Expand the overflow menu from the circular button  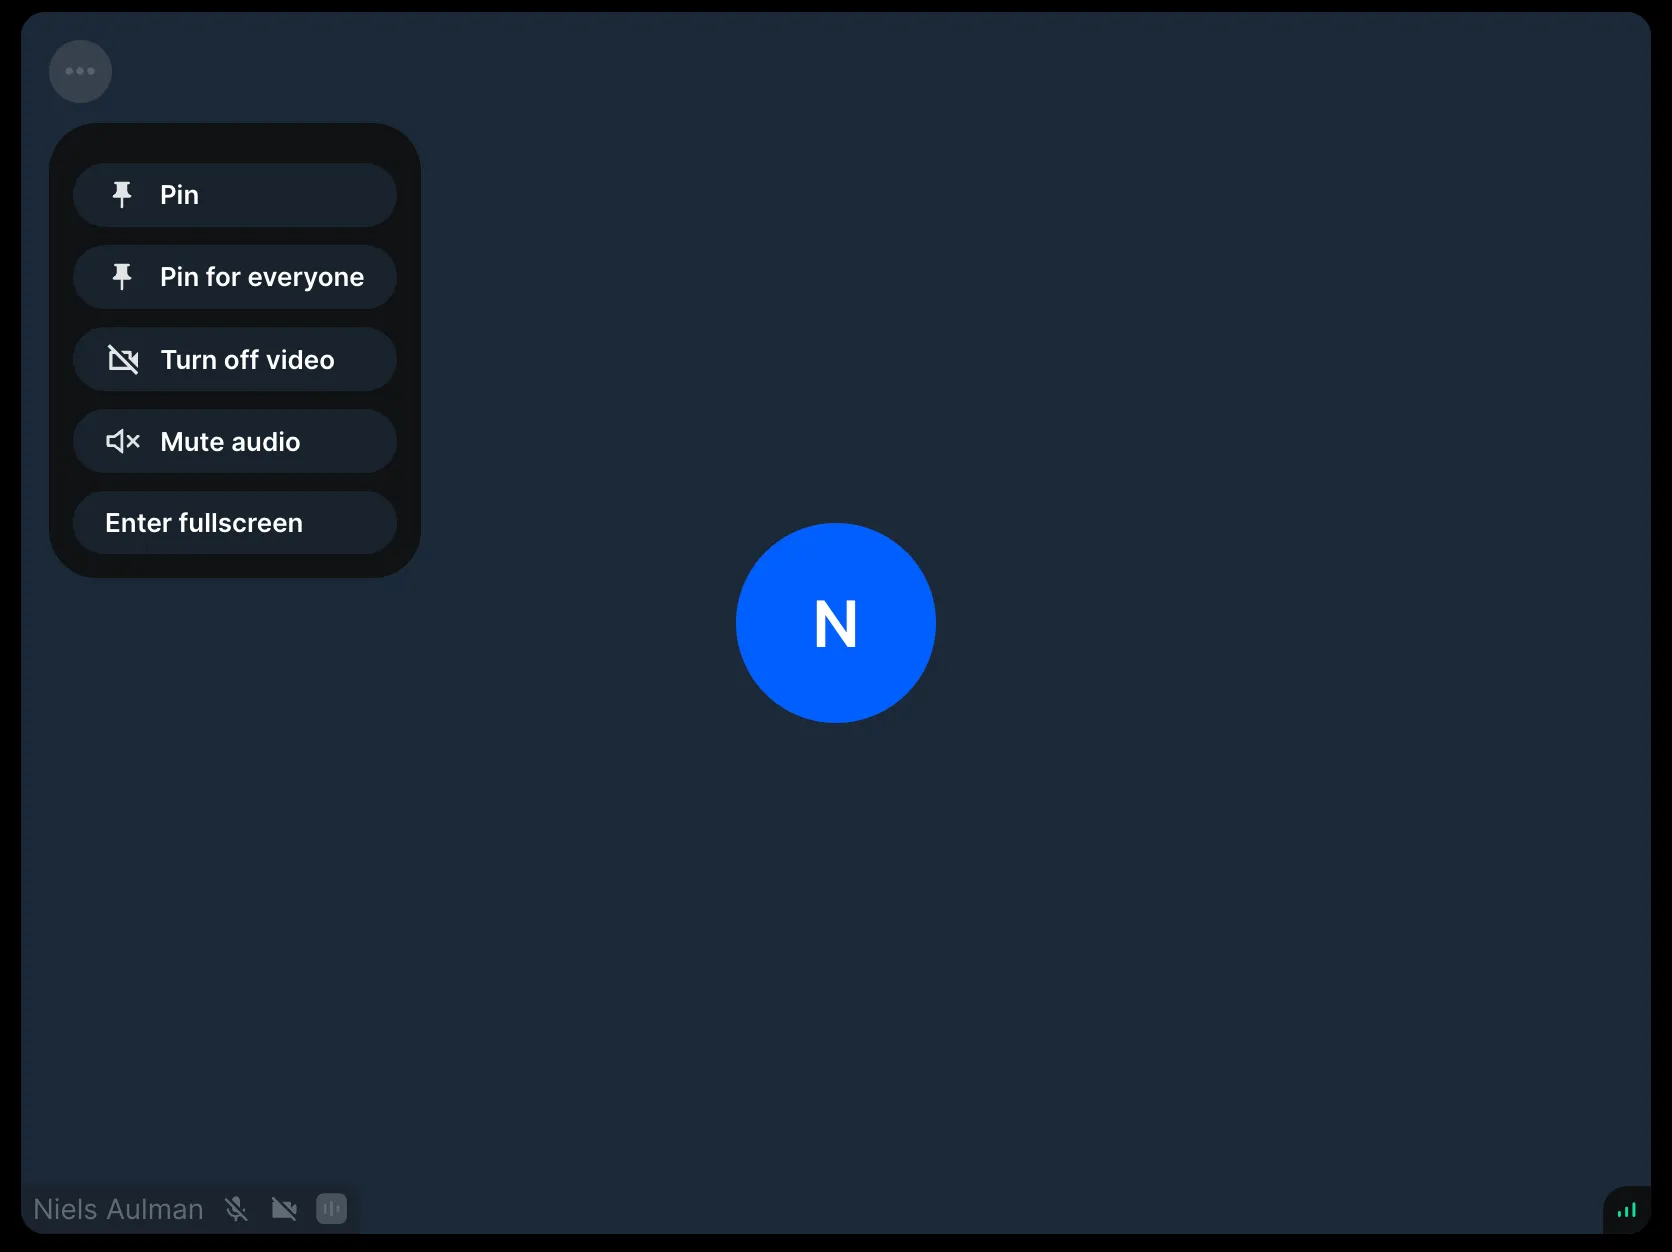click(x=79, y=70)
